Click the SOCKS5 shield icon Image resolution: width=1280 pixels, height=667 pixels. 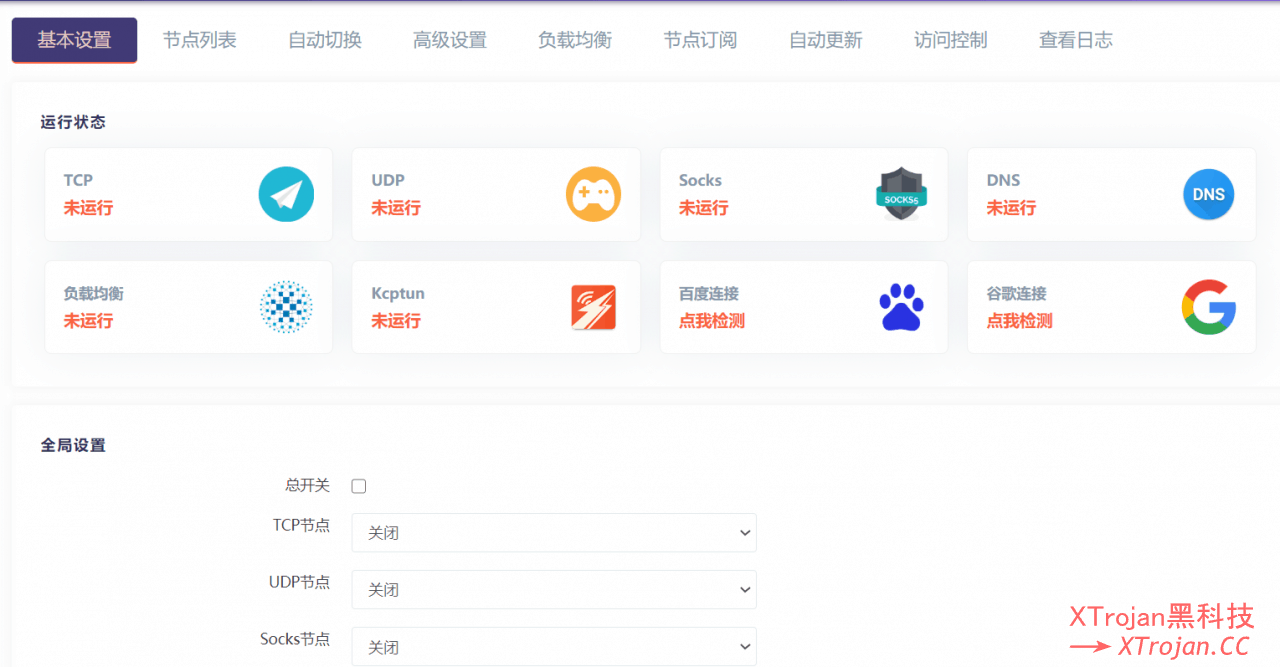click(x=901, y=194)
